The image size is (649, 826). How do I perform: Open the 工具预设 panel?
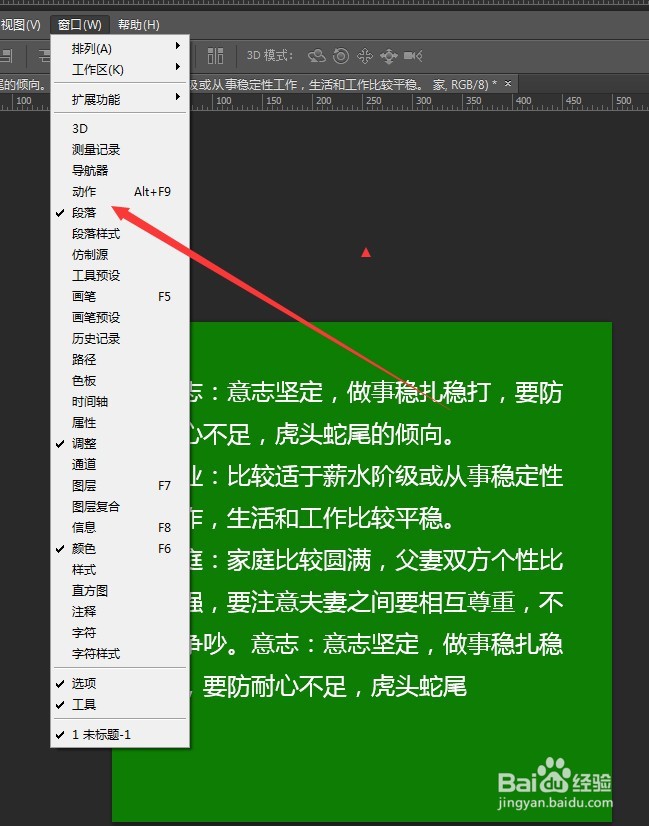point(121,276)
